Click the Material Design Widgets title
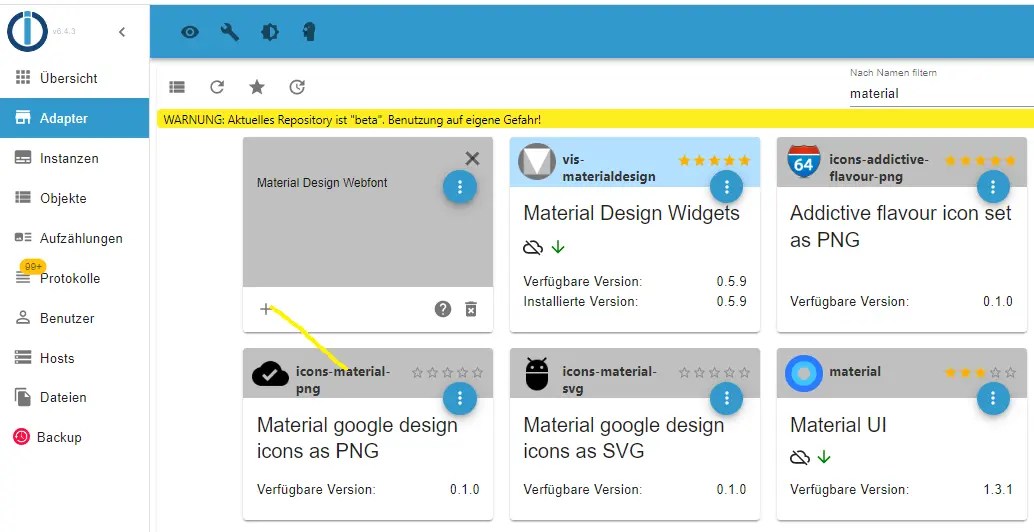 [x=631, y=213]
